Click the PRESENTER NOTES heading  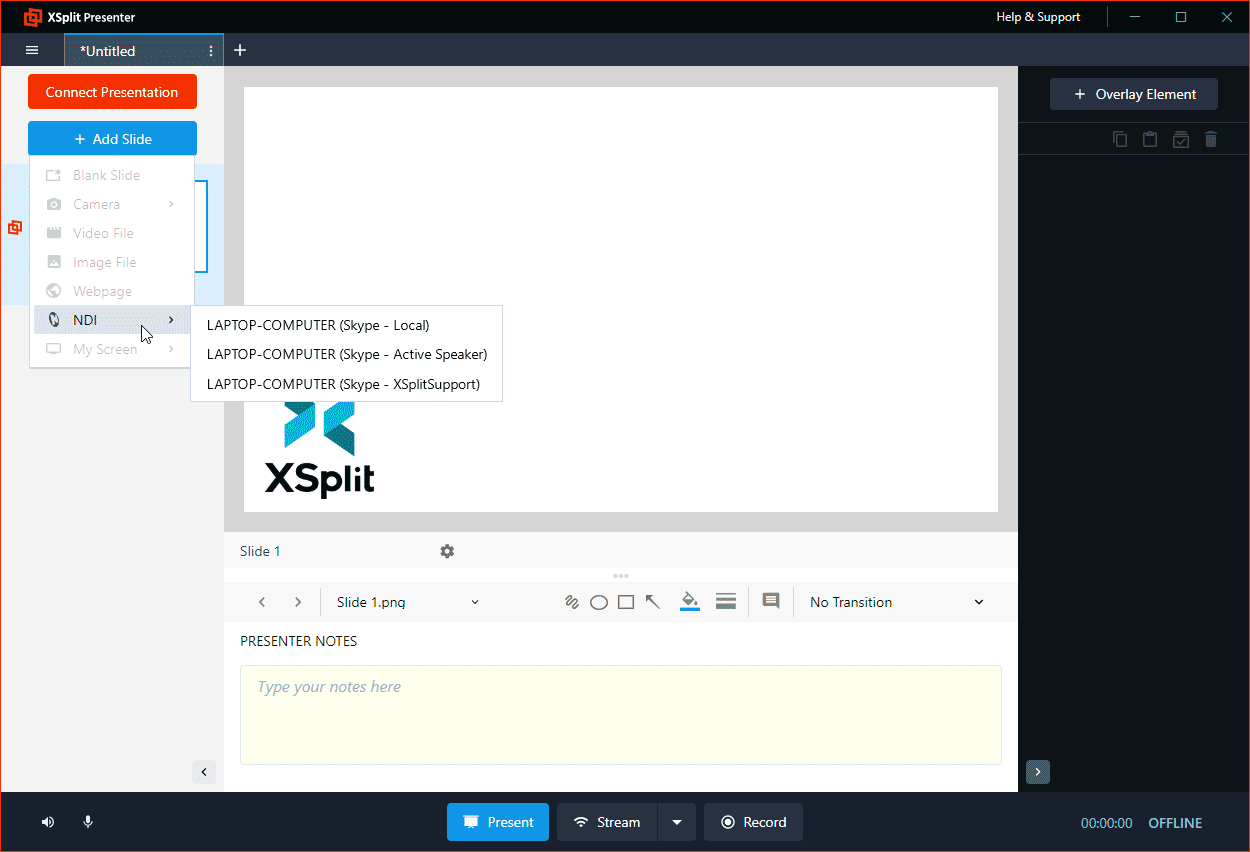299,641
